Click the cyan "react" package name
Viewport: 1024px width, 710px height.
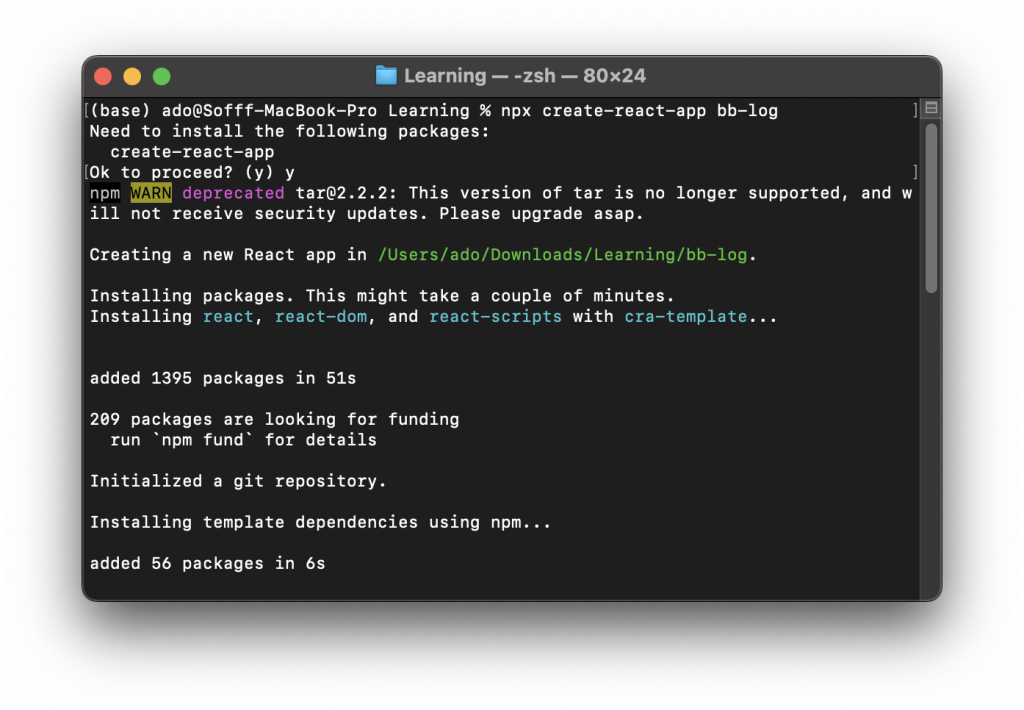click(228, 317)
